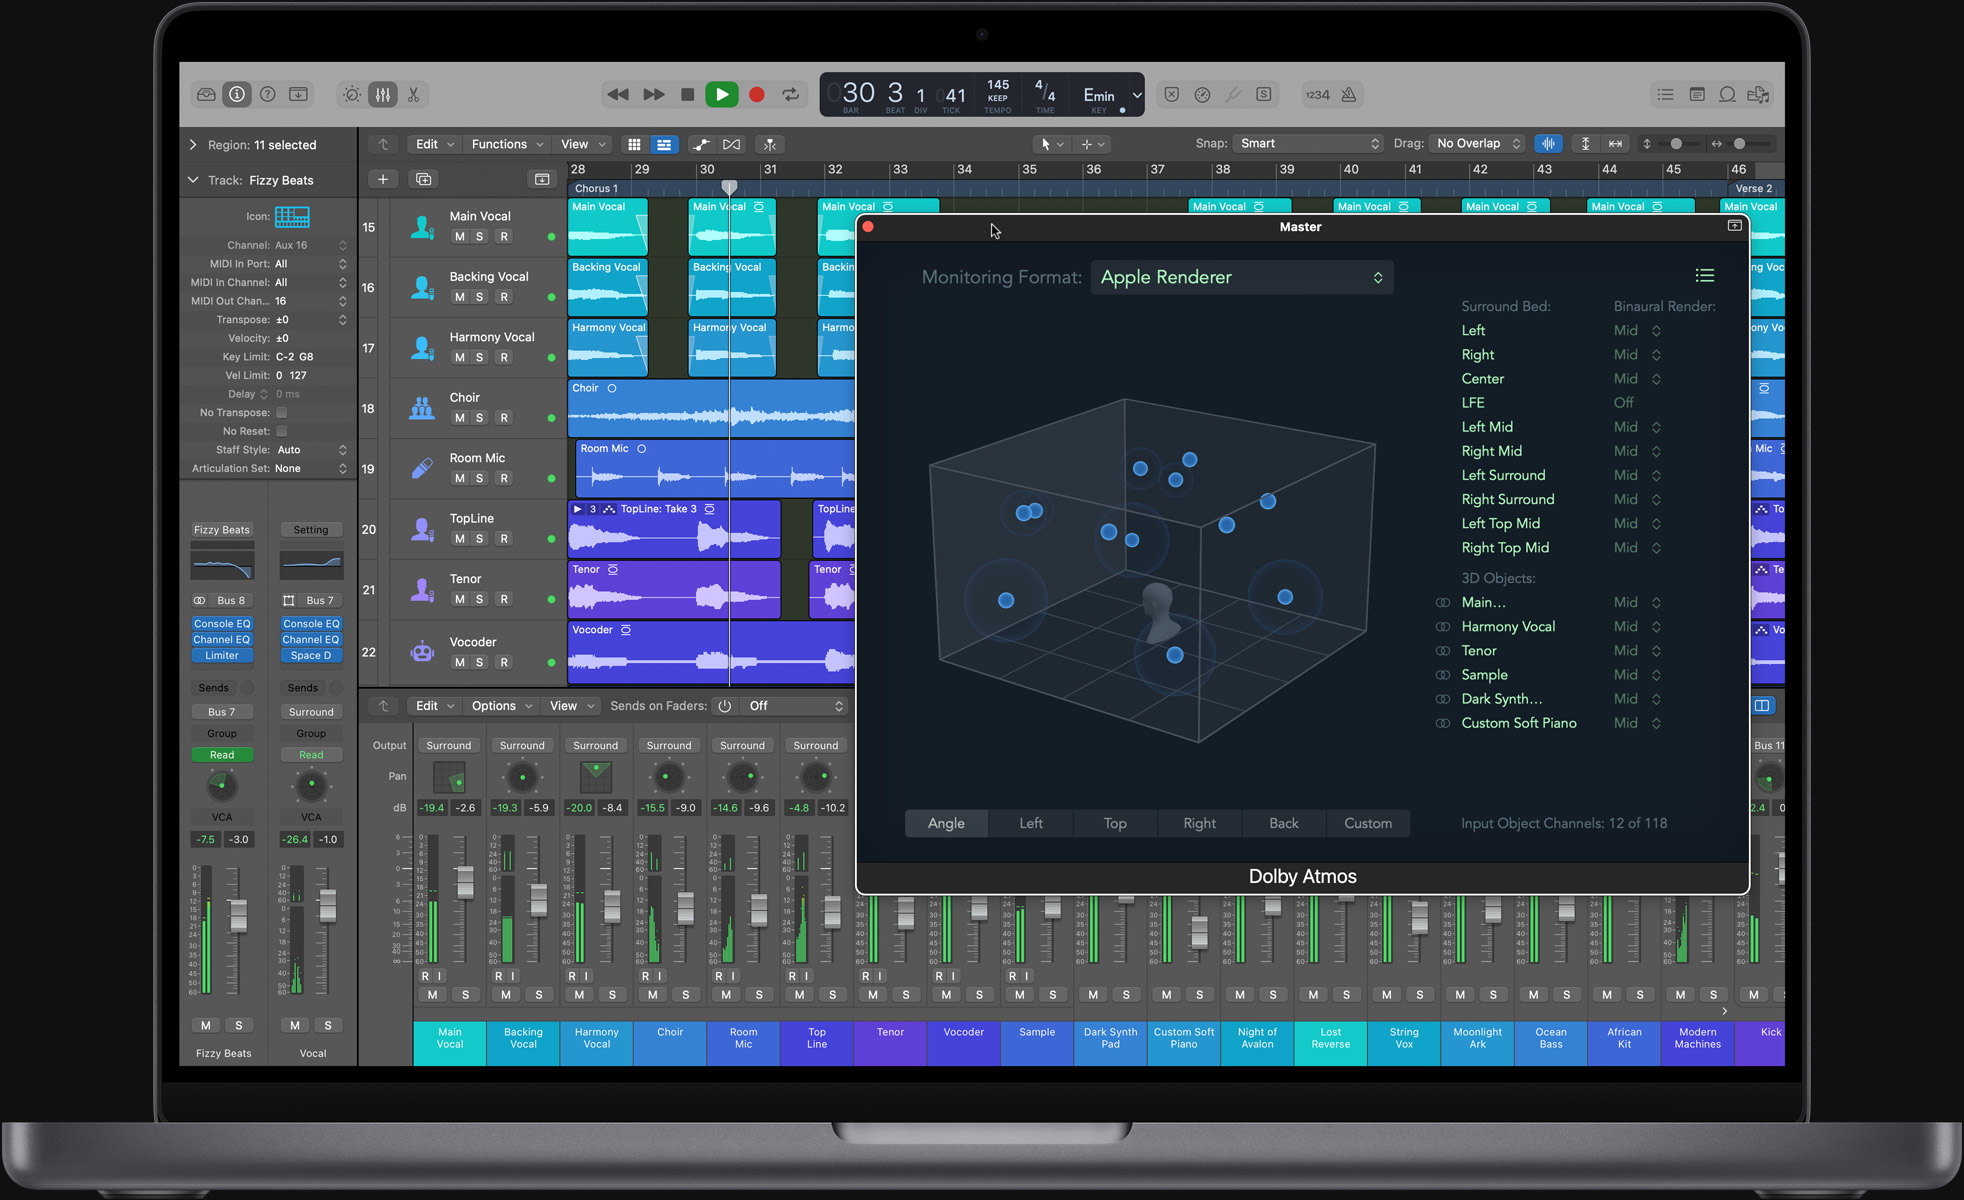Mute the Choir track
The height and width of the screenshot is (1200, 1964).
[459, 418]
